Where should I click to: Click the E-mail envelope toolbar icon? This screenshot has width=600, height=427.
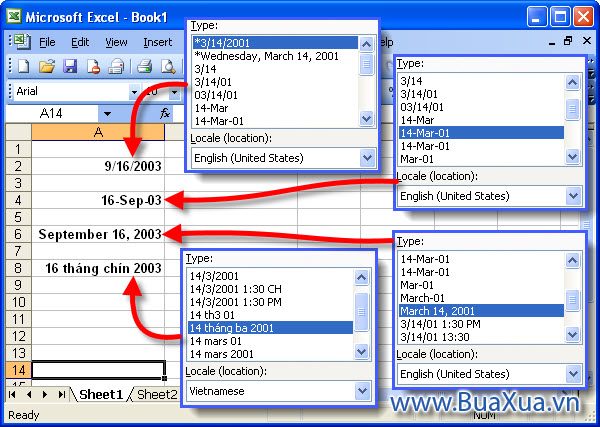click(x=116, y=66)
